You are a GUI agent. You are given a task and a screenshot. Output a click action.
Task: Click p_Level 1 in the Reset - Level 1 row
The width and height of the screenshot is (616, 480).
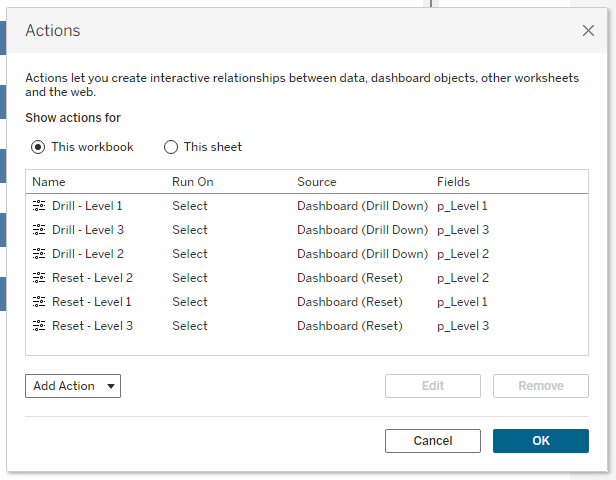(462, 302)
